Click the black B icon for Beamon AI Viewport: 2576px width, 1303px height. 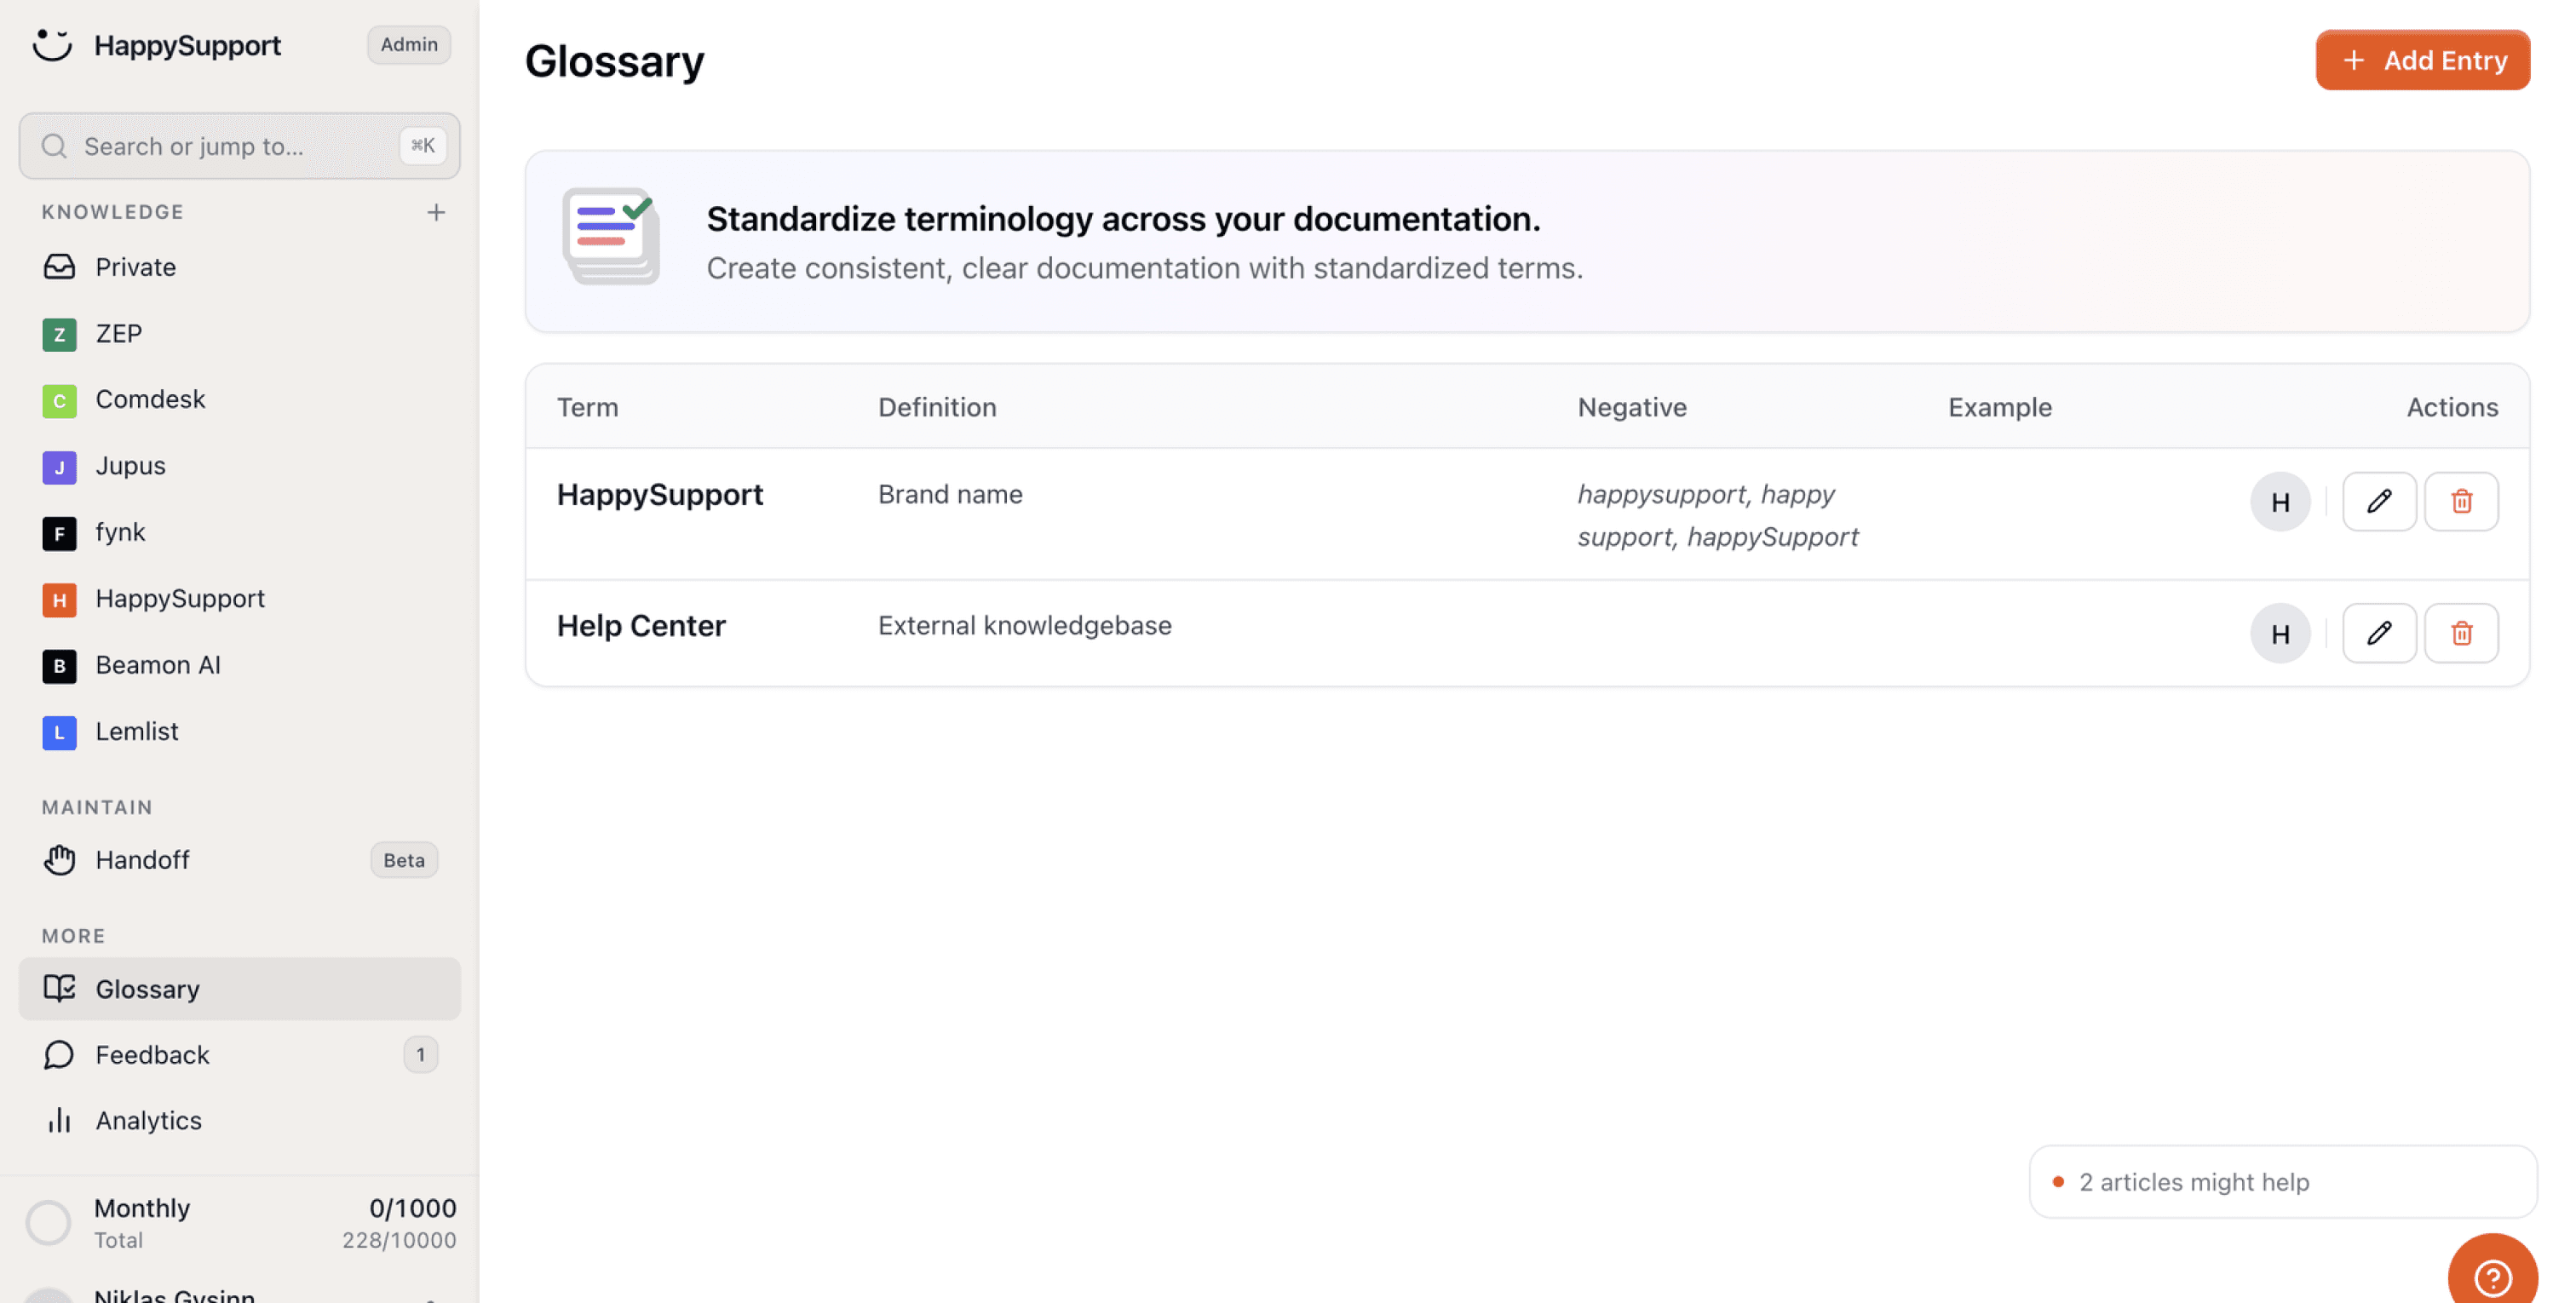(x=59, y=666)
